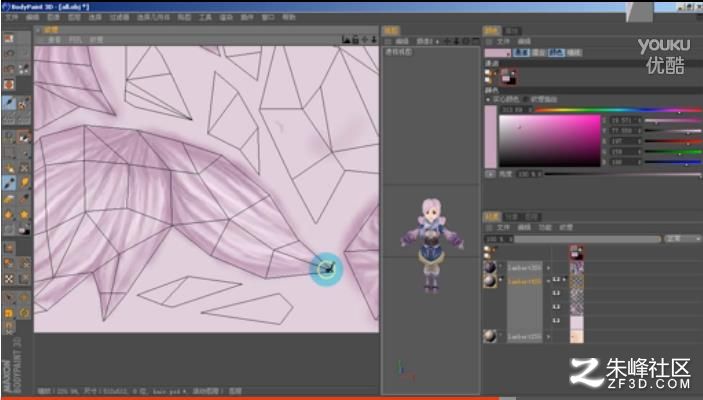Click the solid pink layer thumbnail
Image resolution: width=703 pixels, height=400 pixels.
coord(577,322)
